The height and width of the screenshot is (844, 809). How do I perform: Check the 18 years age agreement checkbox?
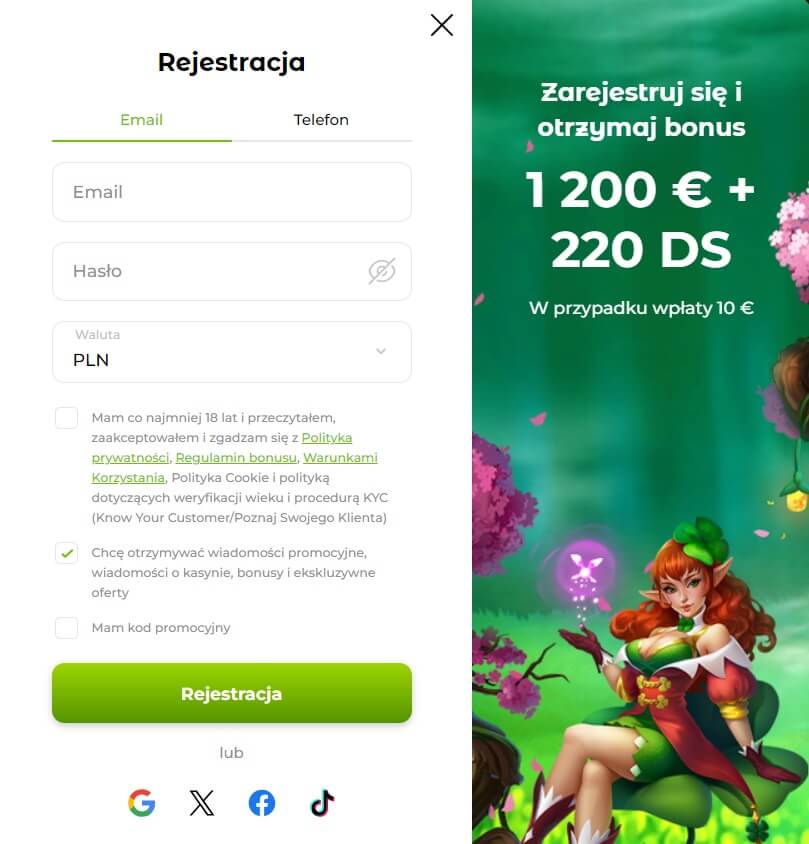pyautogui.click(x=66, y=418)
